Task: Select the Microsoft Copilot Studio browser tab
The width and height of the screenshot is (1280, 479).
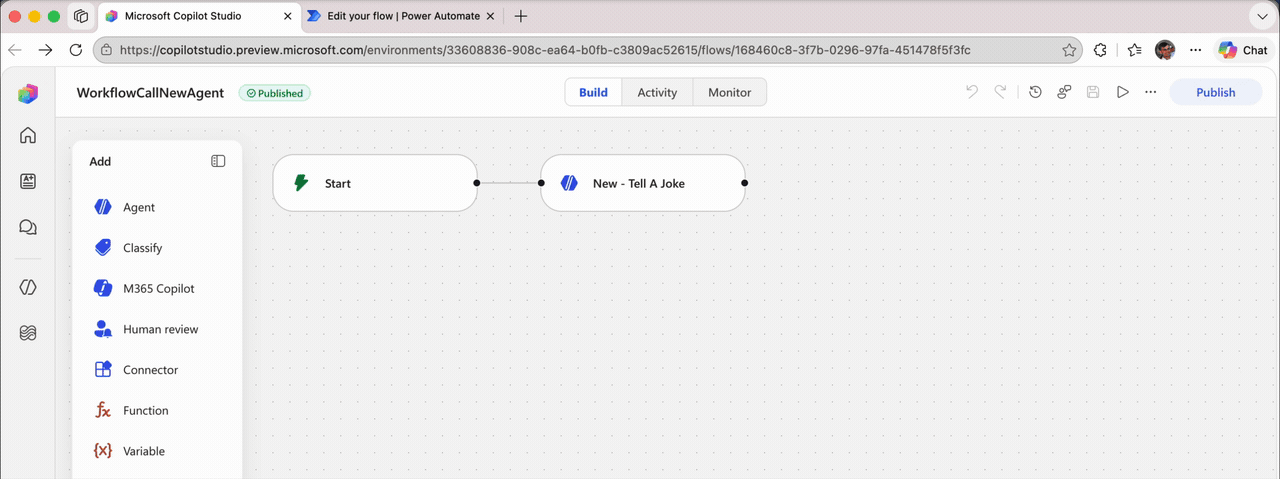Action: (198, 16)
